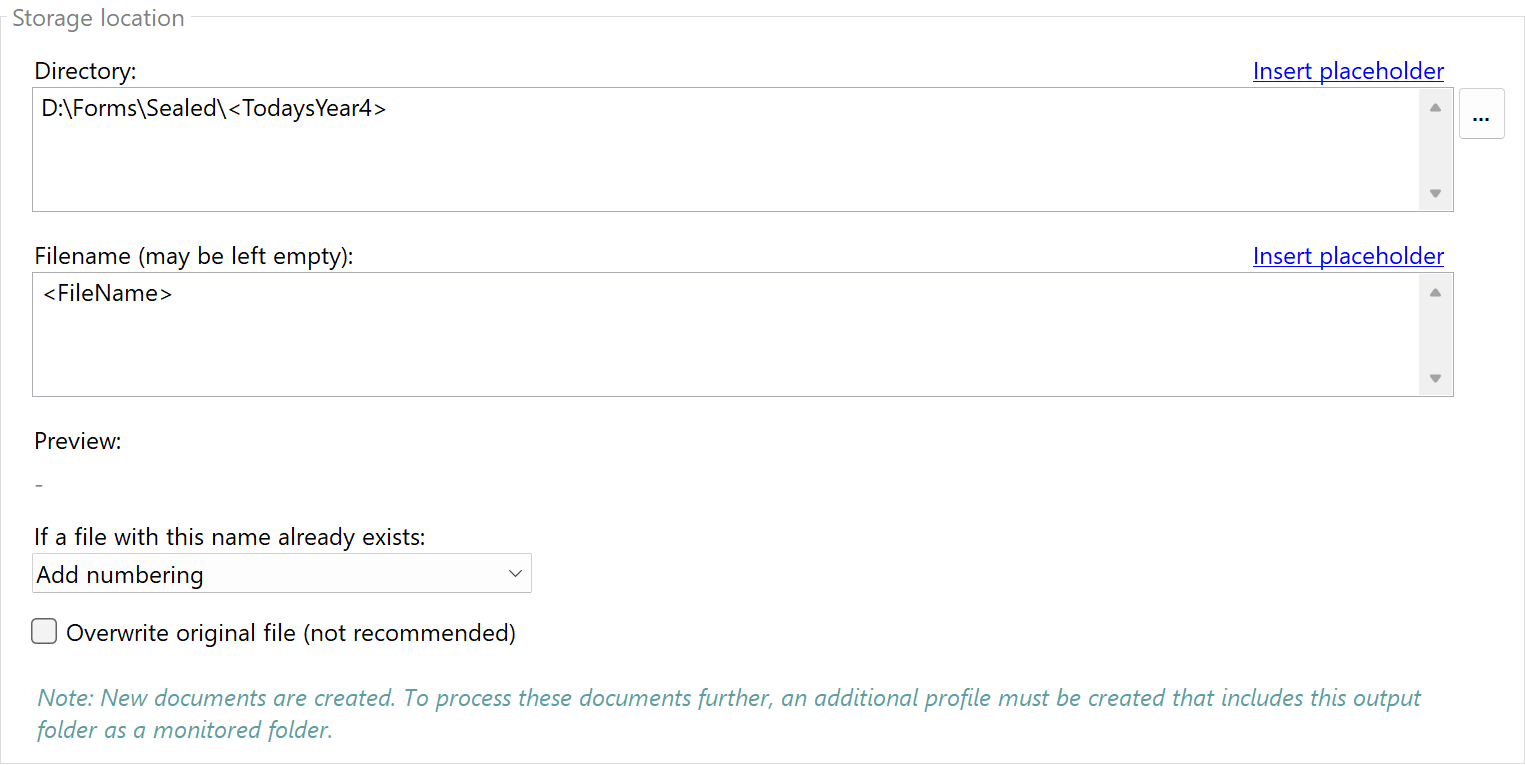The image size is (1525, 765).
Task: Click the italic note about new documents
Action: coord(728,713)
